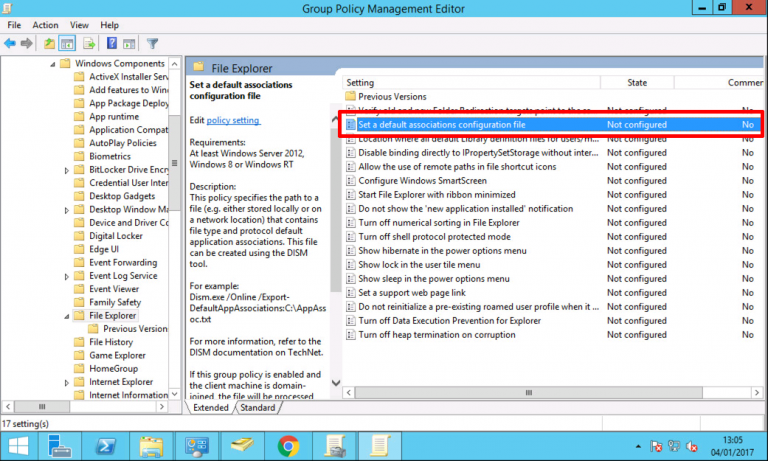Select the Family Safety tree folder
This screenshot has height=461, width=768.
pos(107,302)
